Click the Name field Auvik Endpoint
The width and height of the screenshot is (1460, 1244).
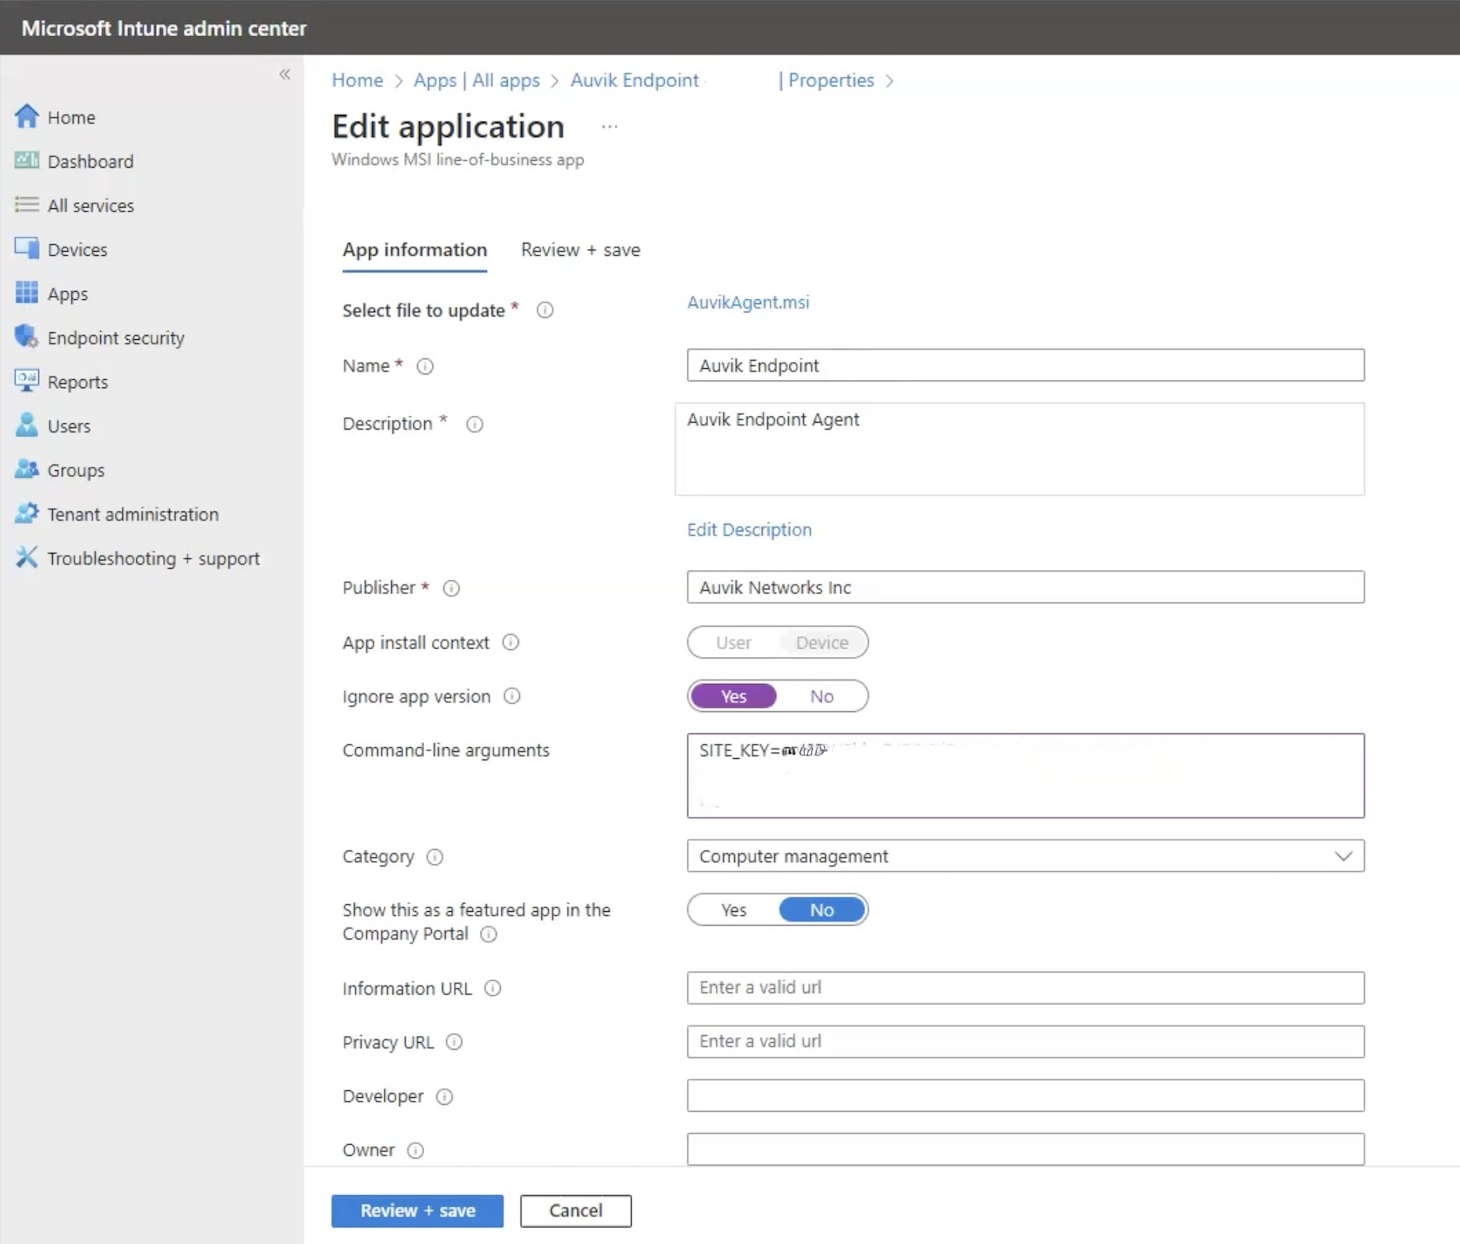1025,365
